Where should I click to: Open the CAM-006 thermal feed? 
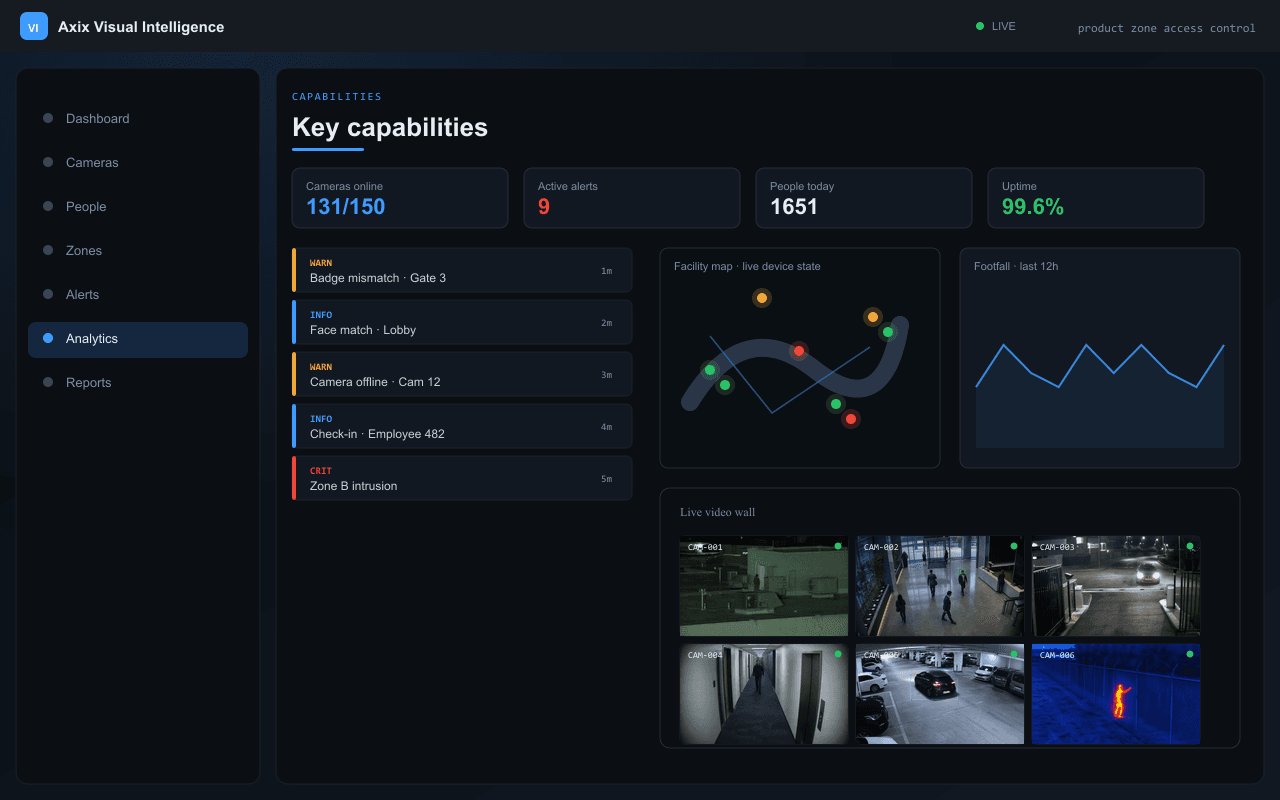(1116, 694)
